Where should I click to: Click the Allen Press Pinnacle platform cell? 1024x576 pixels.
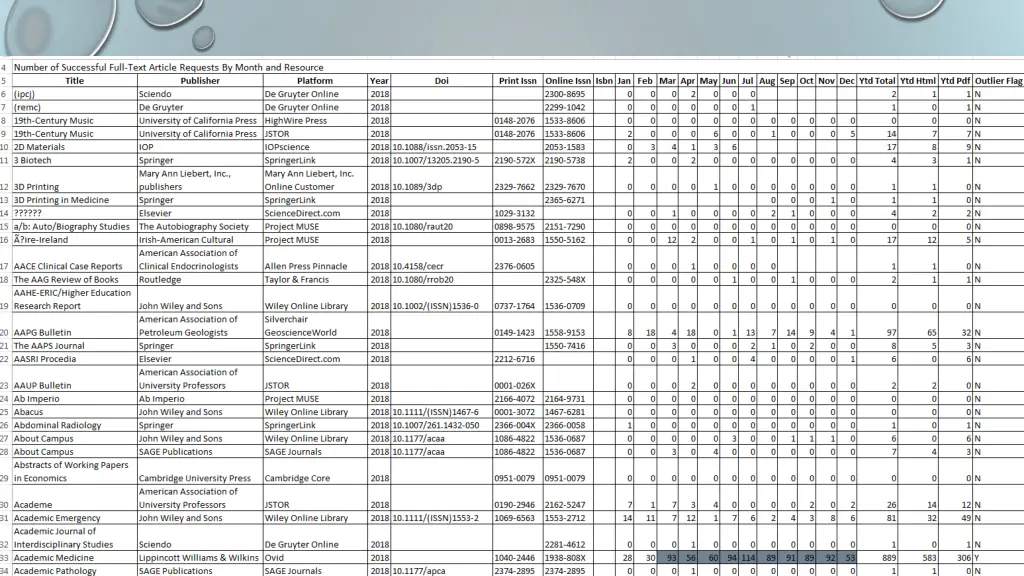[x=315, y=260]
